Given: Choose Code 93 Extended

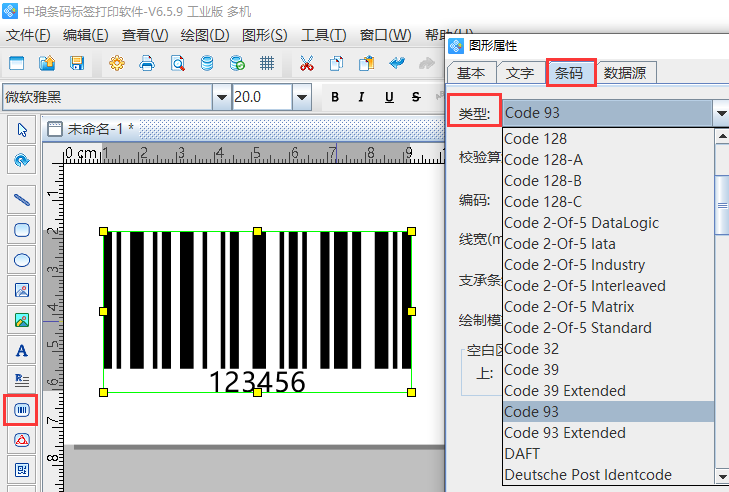Looking at the screenshot, I should [608, 433].
